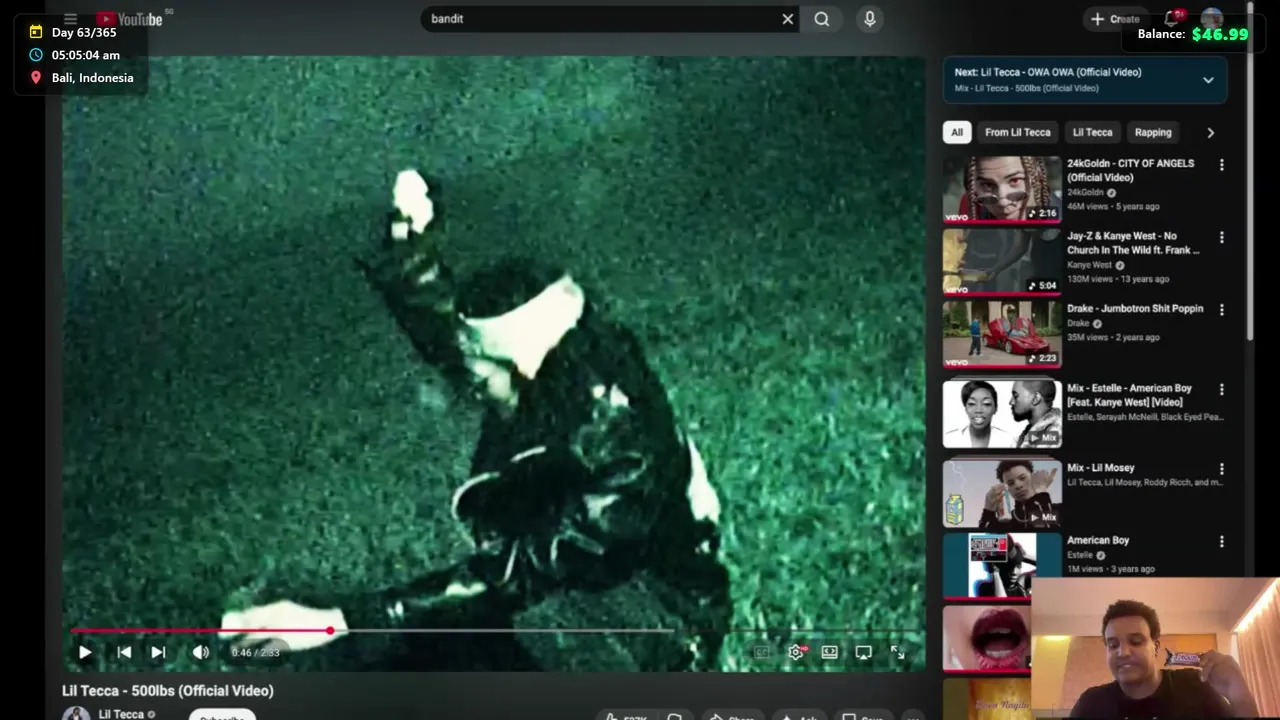Viewport: 1280px width, 720px height.
Task: Open options for Mix - Estelle
Action: click(1221, 390)
